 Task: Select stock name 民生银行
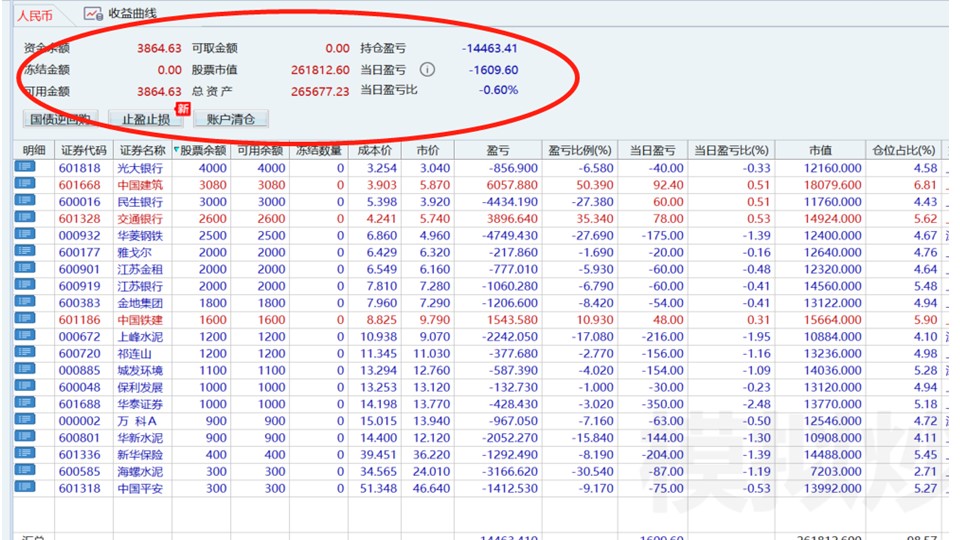pos(140,202)
